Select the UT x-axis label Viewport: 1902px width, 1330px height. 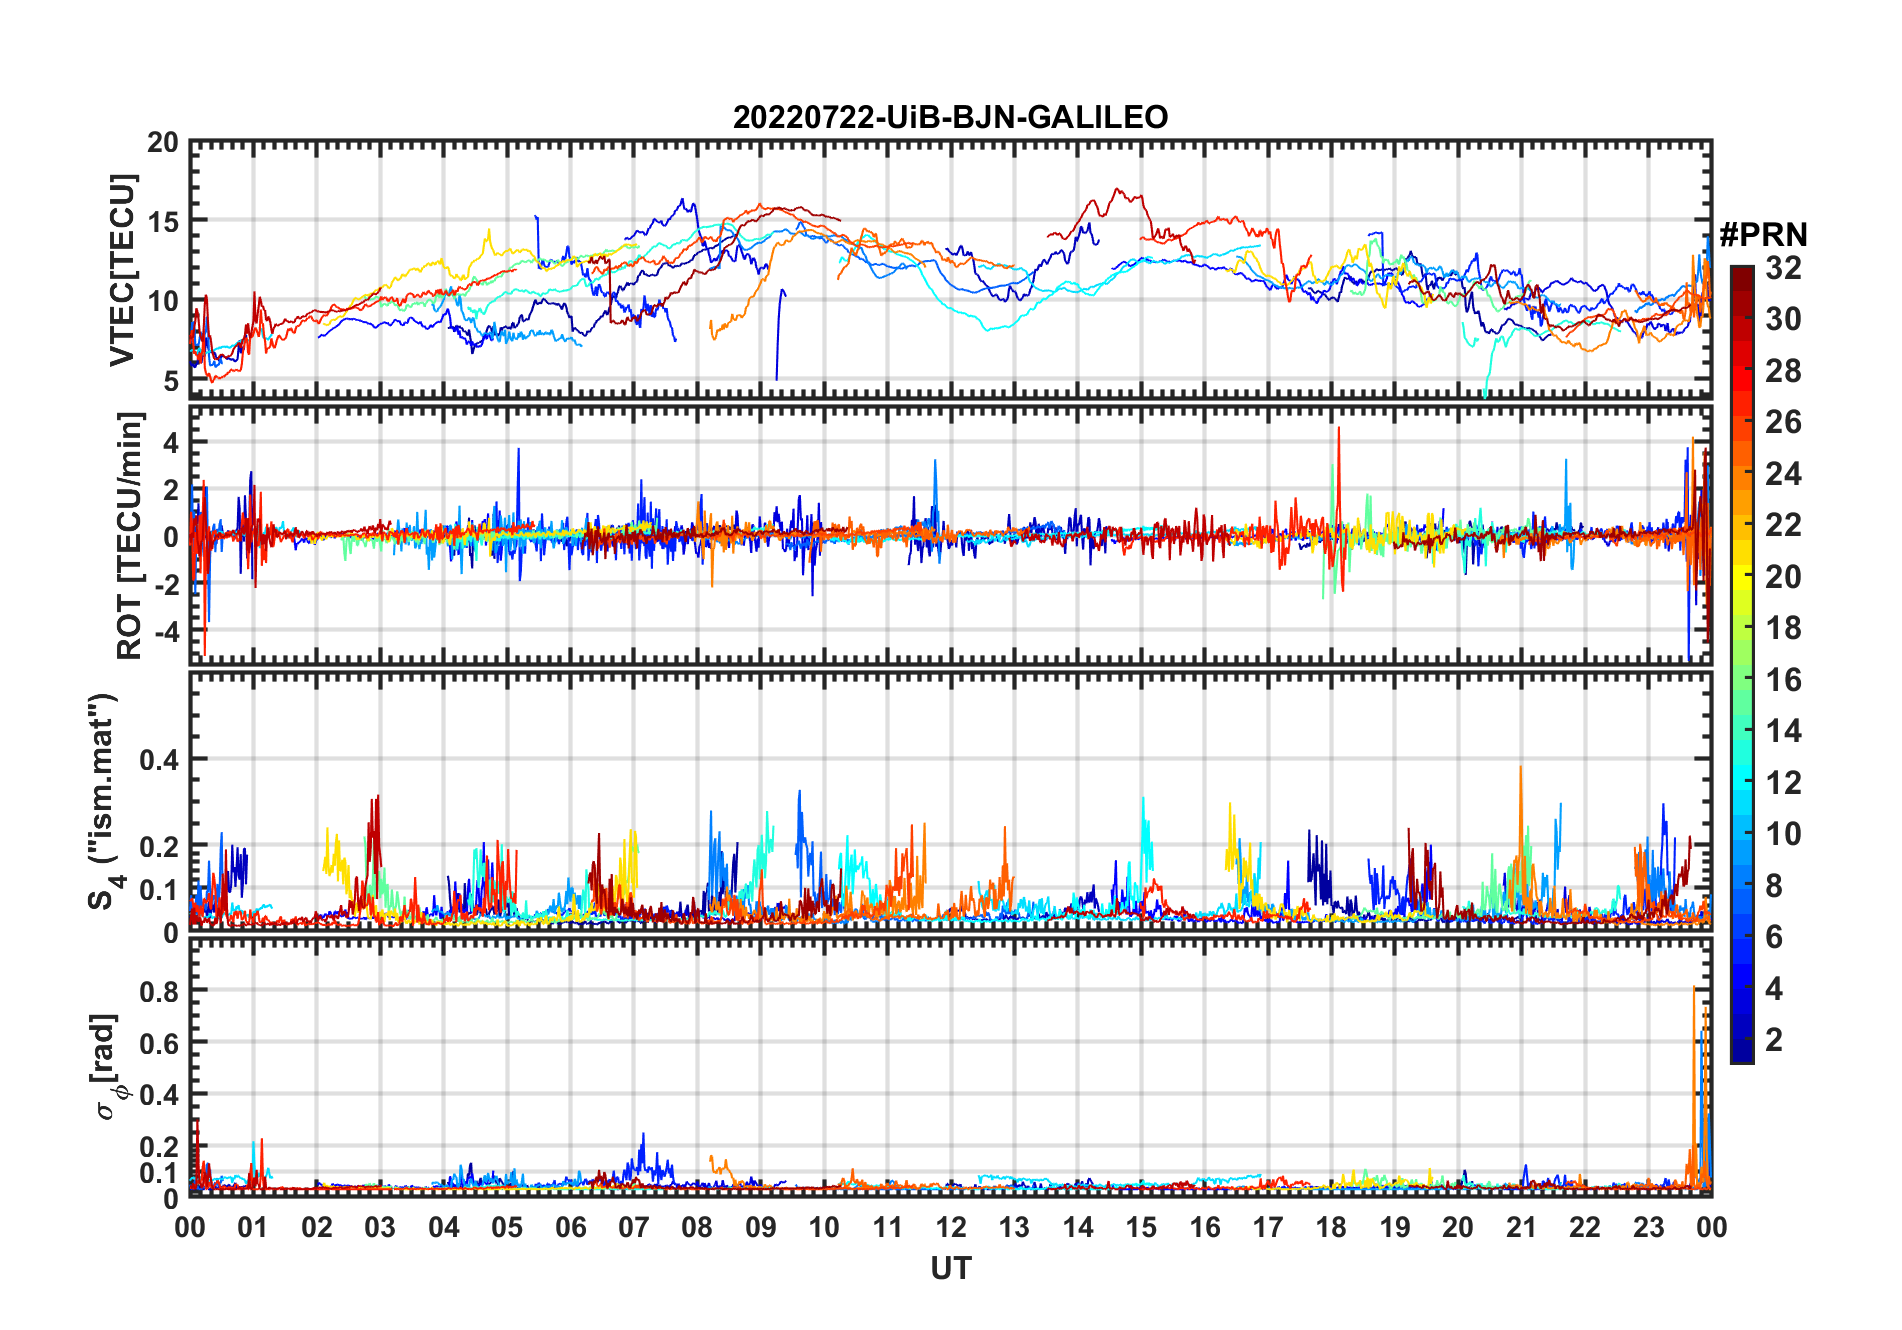click(x=950, y=1268)
